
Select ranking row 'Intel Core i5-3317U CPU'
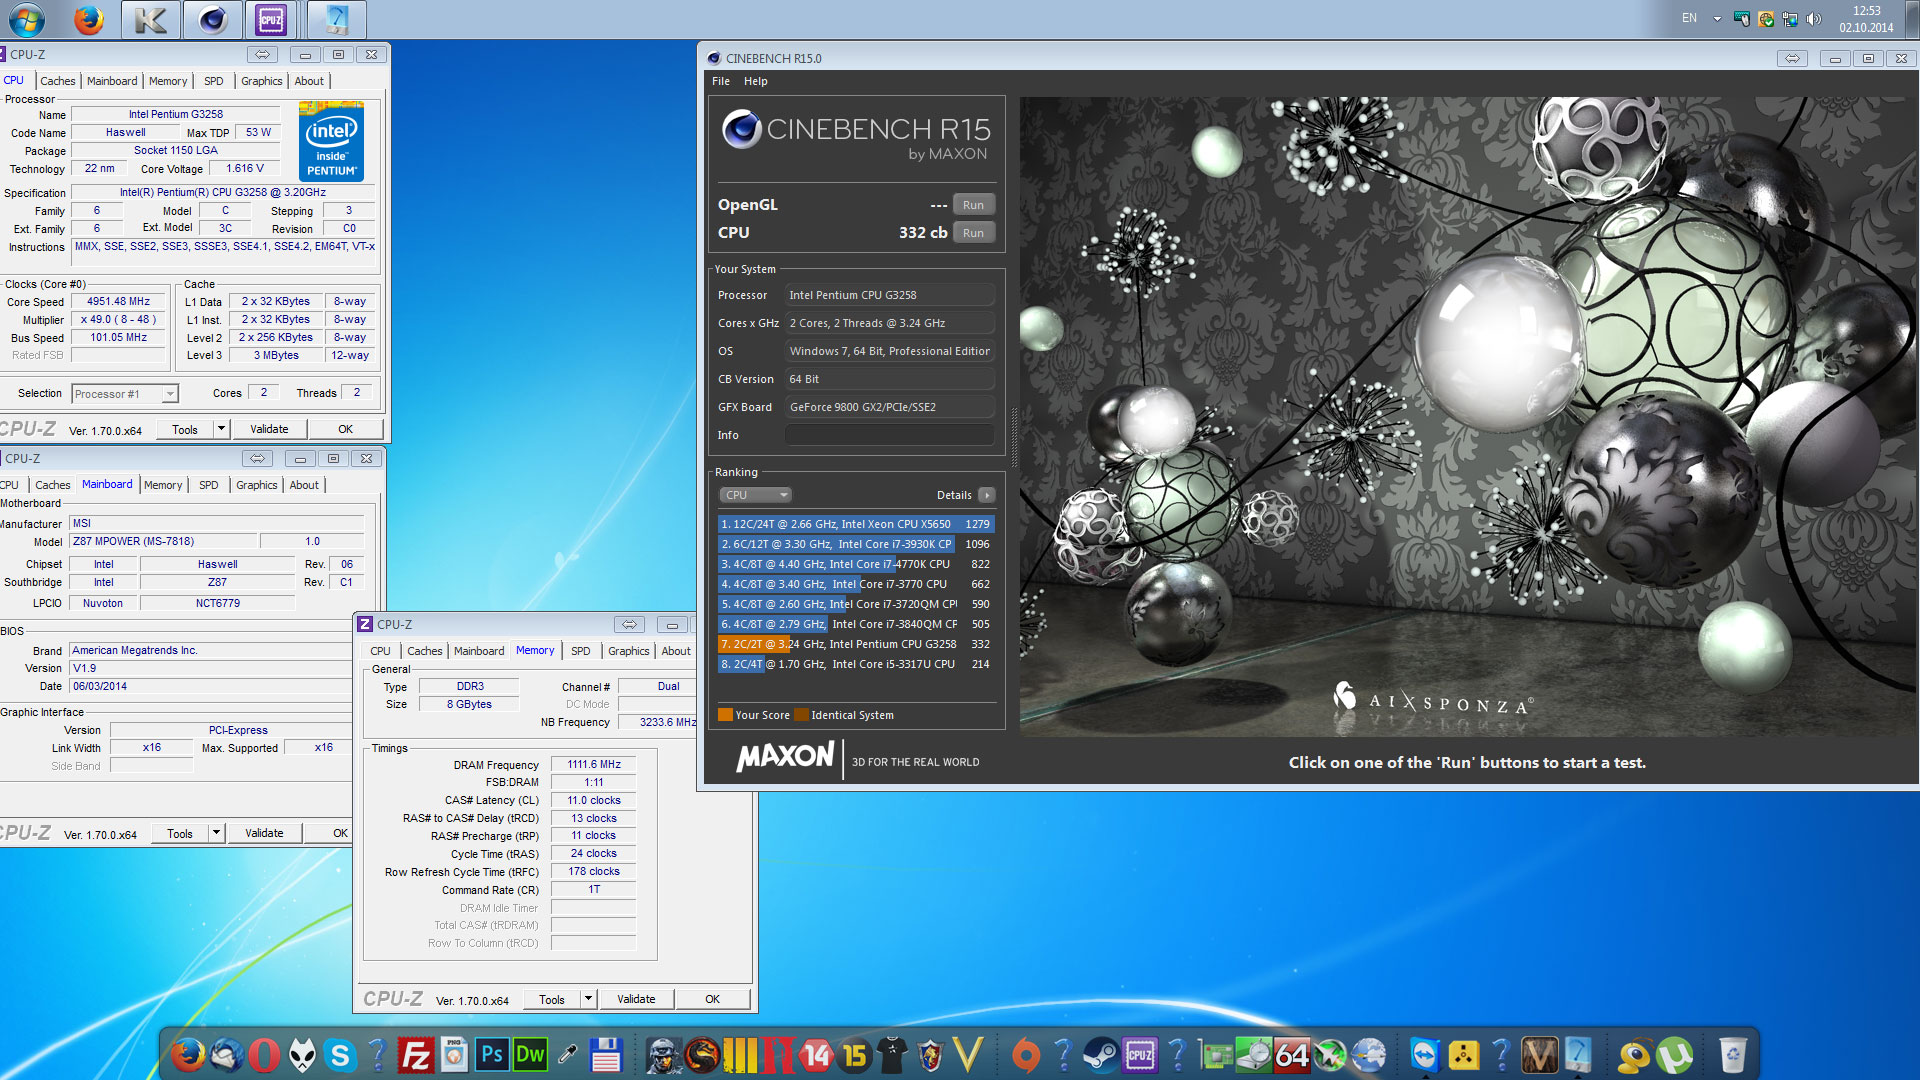(x=855, y=664)
